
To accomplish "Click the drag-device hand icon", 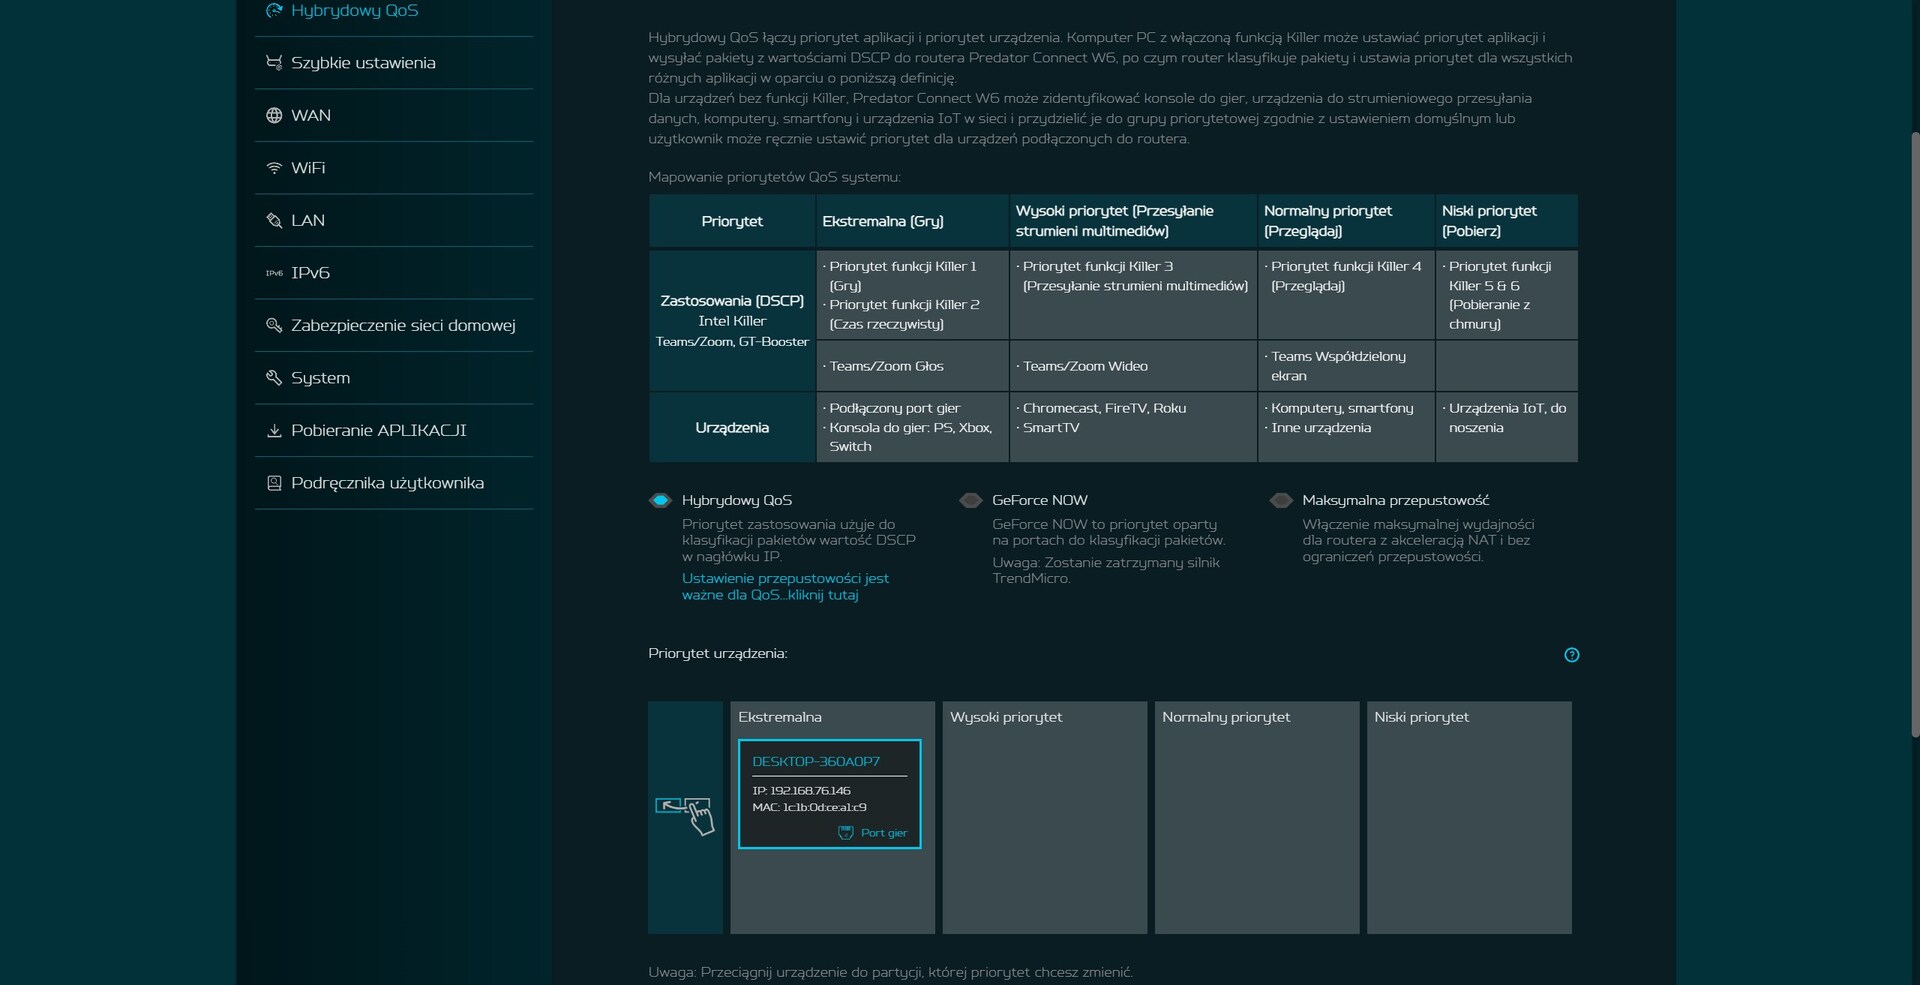I will pyautogui.click(x=685, y=816).
